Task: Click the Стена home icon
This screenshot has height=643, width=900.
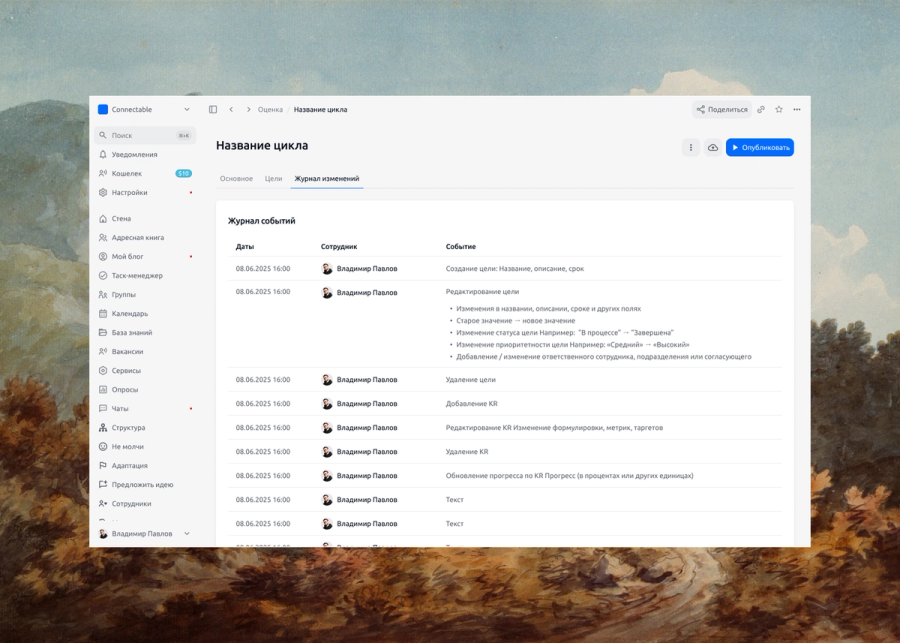Action: pyautogui.click(x=103, y=219)
